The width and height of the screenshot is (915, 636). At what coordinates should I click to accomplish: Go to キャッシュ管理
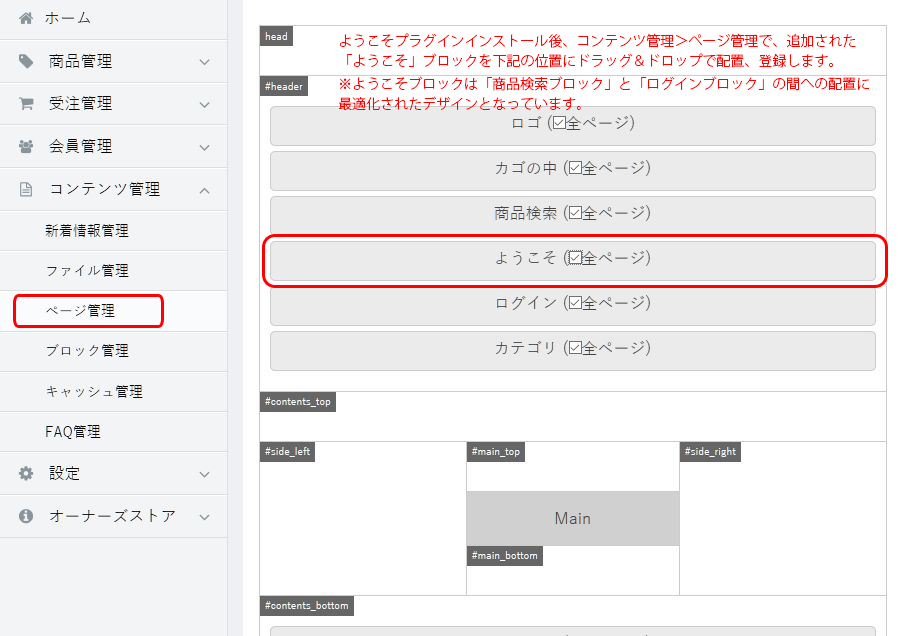[114, 392]
